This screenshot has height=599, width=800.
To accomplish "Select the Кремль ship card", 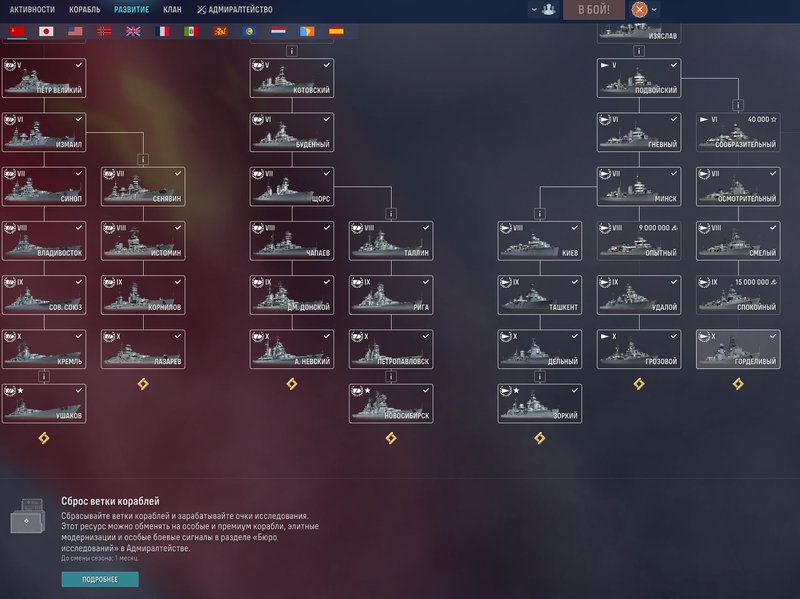I will coord(44,349).
